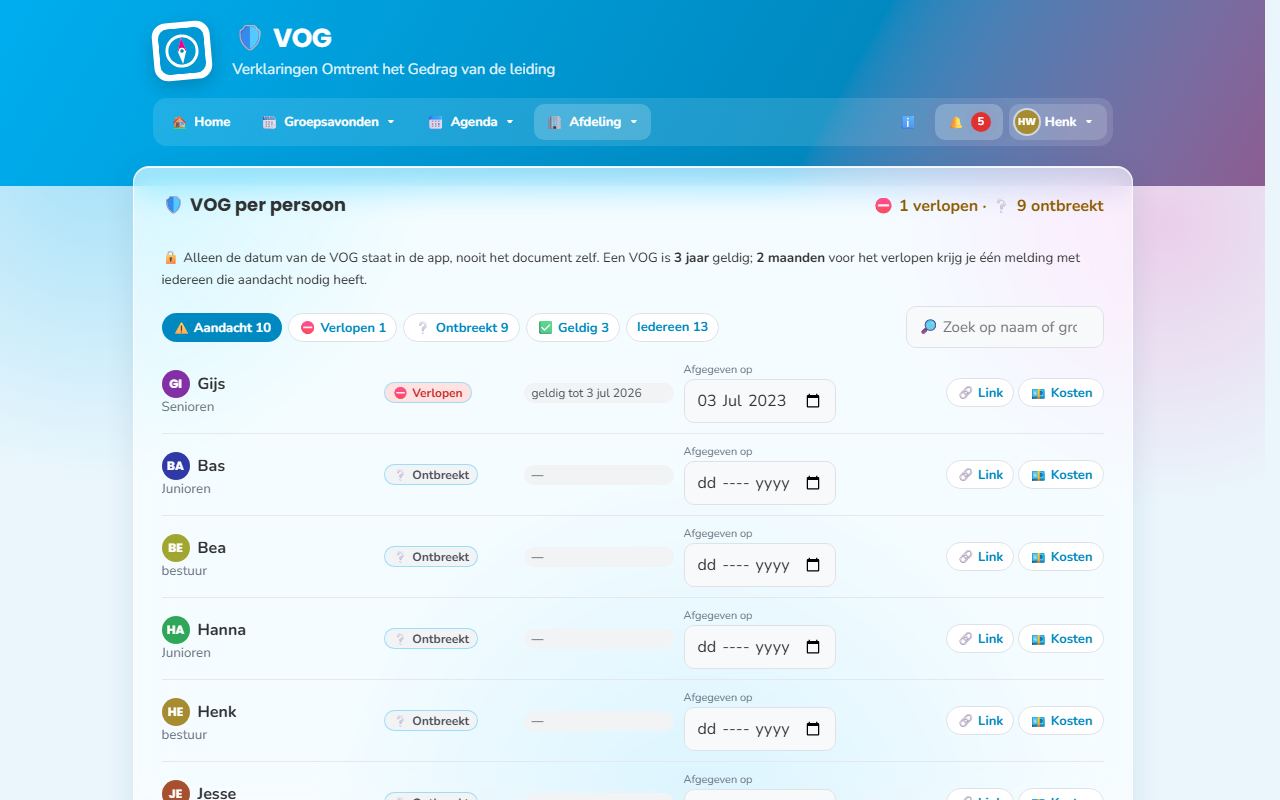Click Hanna's HA avatar
The width and height of the screenshot is (1280, 800).
point(176,630)
